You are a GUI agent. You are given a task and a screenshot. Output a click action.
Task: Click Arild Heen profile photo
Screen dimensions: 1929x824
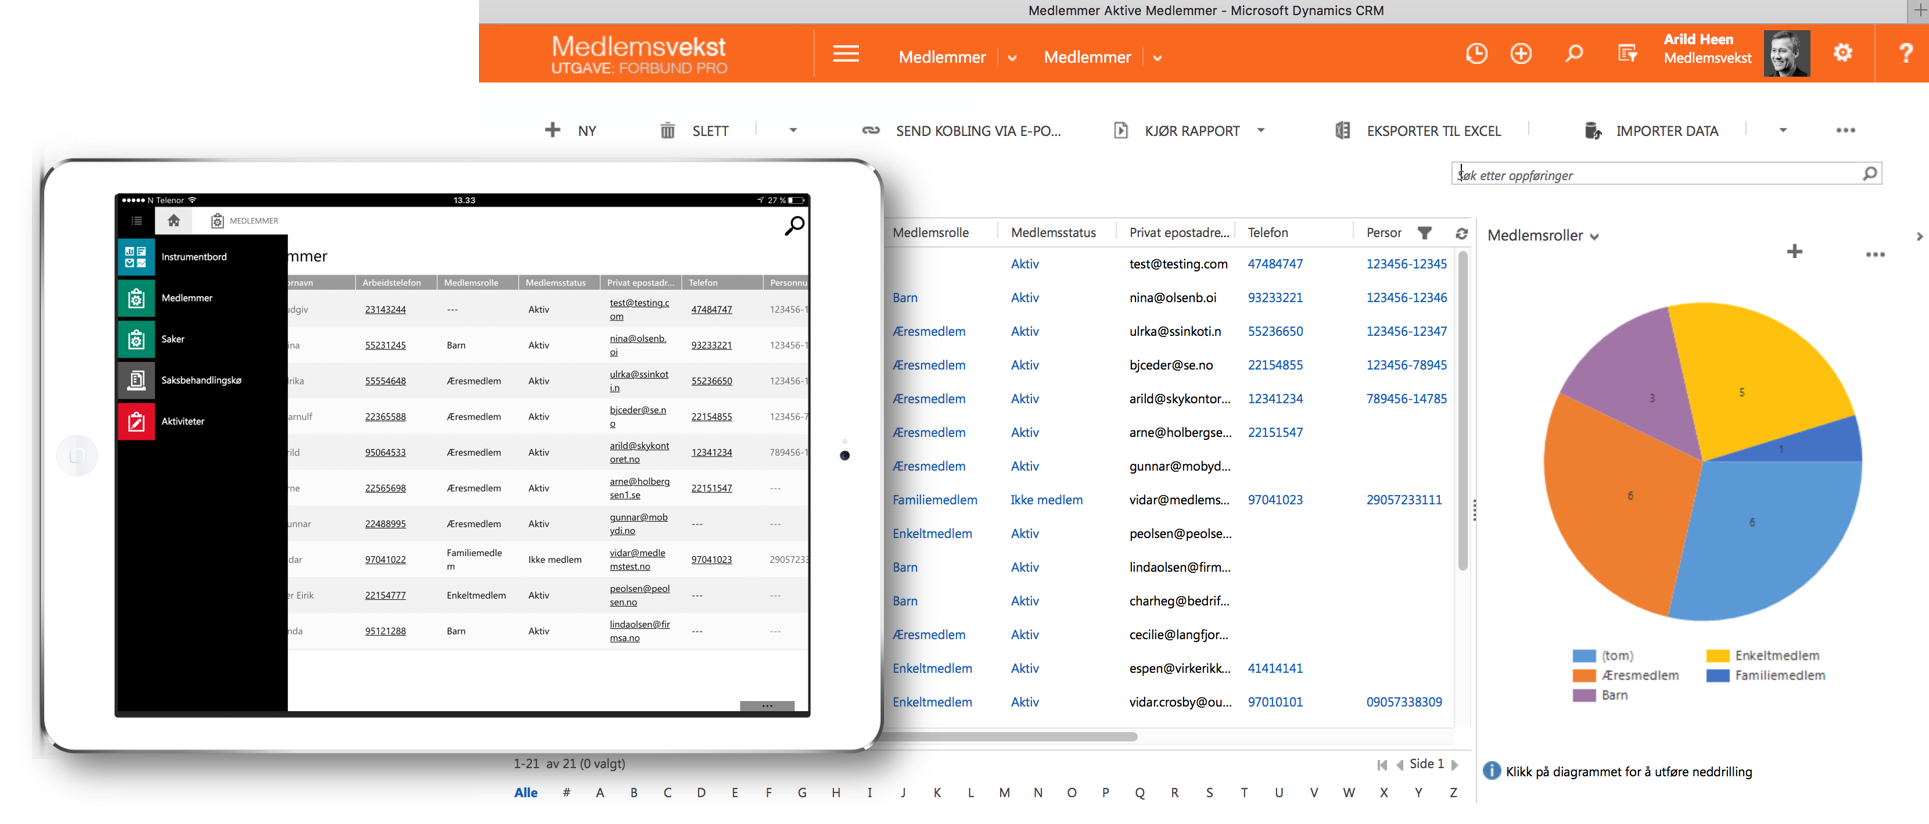pyautogui.click(x=1787, y=54)
